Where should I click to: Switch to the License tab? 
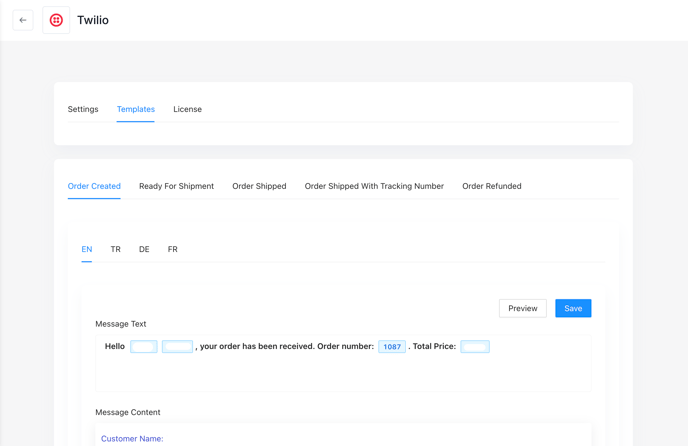(x=187, y=109)
